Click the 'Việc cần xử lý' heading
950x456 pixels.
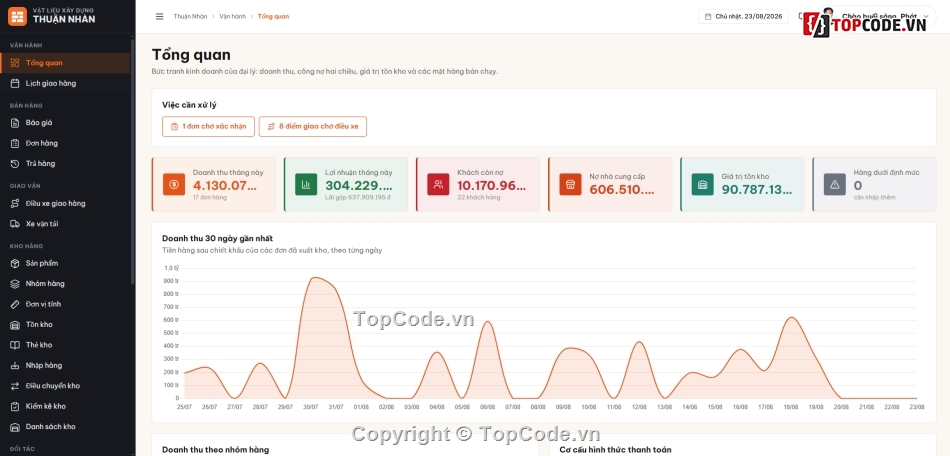pos(189,105)
